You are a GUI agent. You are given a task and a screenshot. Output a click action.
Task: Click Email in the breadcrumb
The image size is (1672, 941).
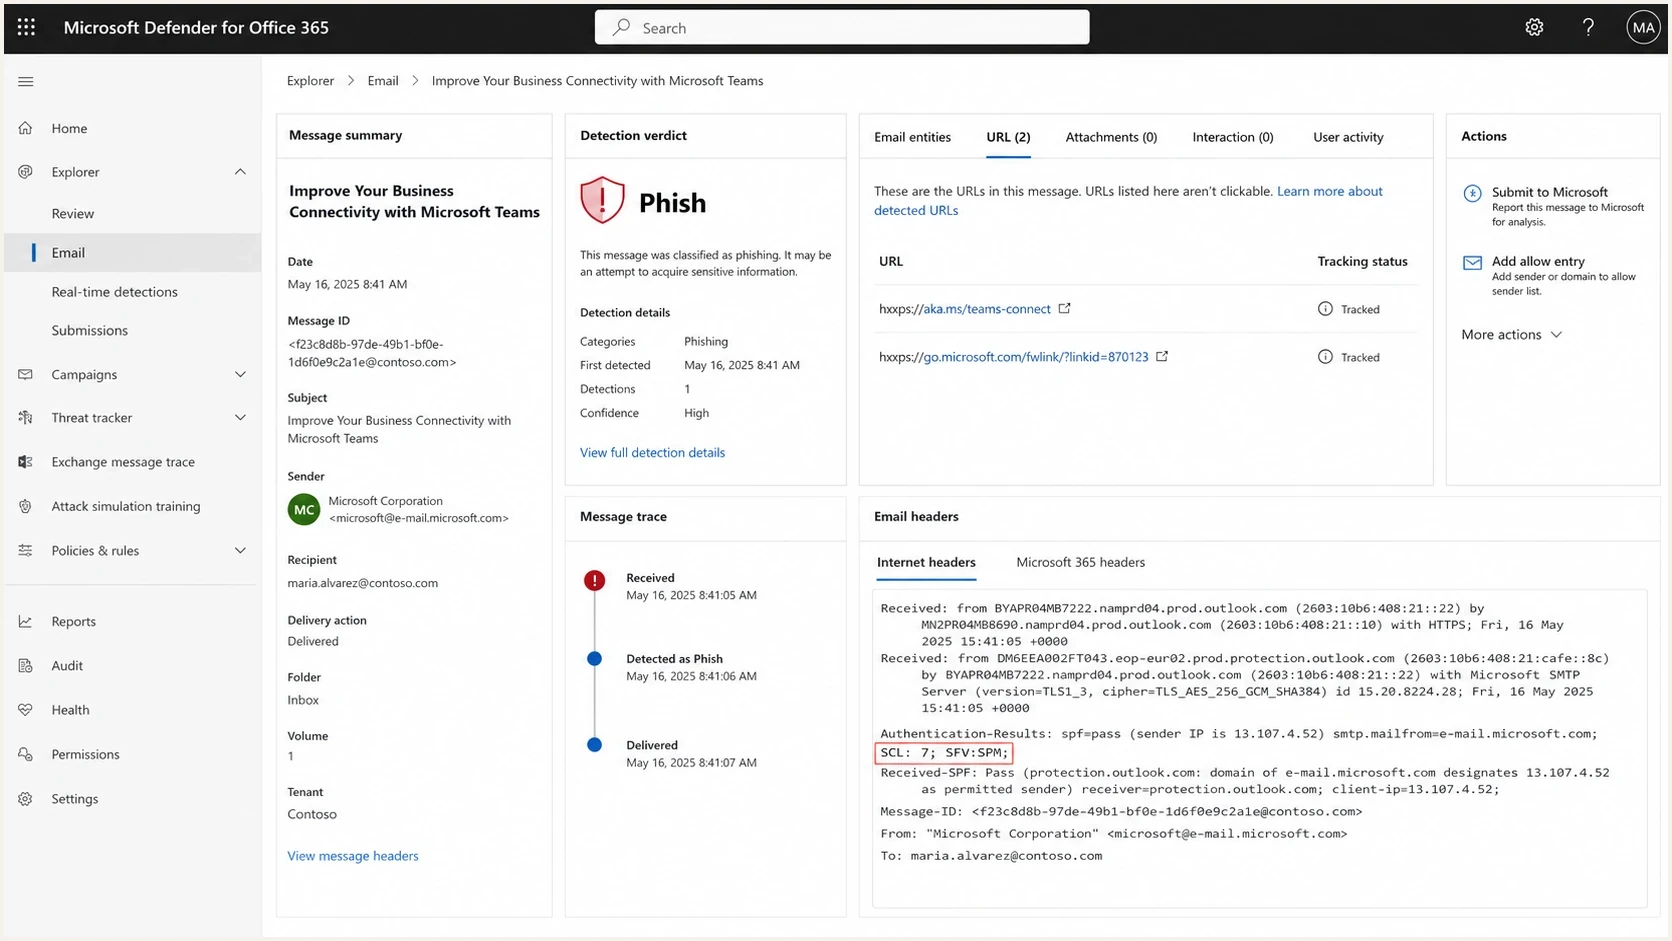pos(383,81)
